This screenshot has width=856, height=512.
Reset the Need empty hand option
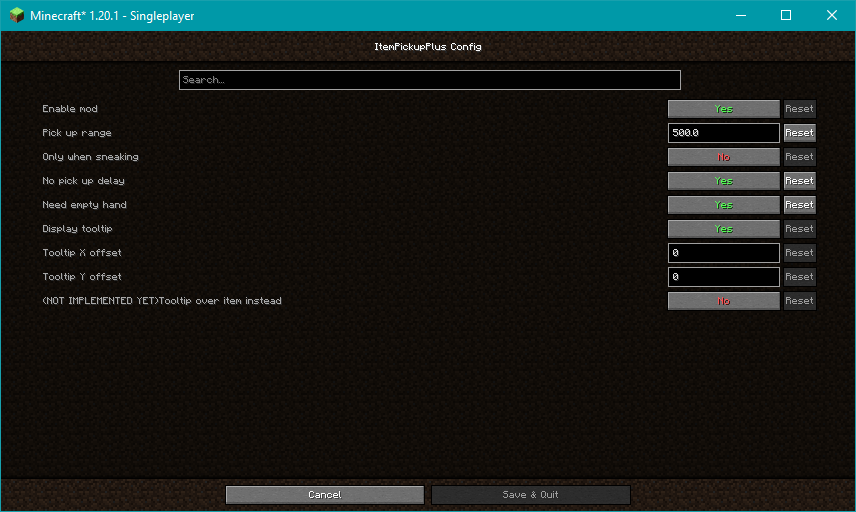click(x=799, y=205)
